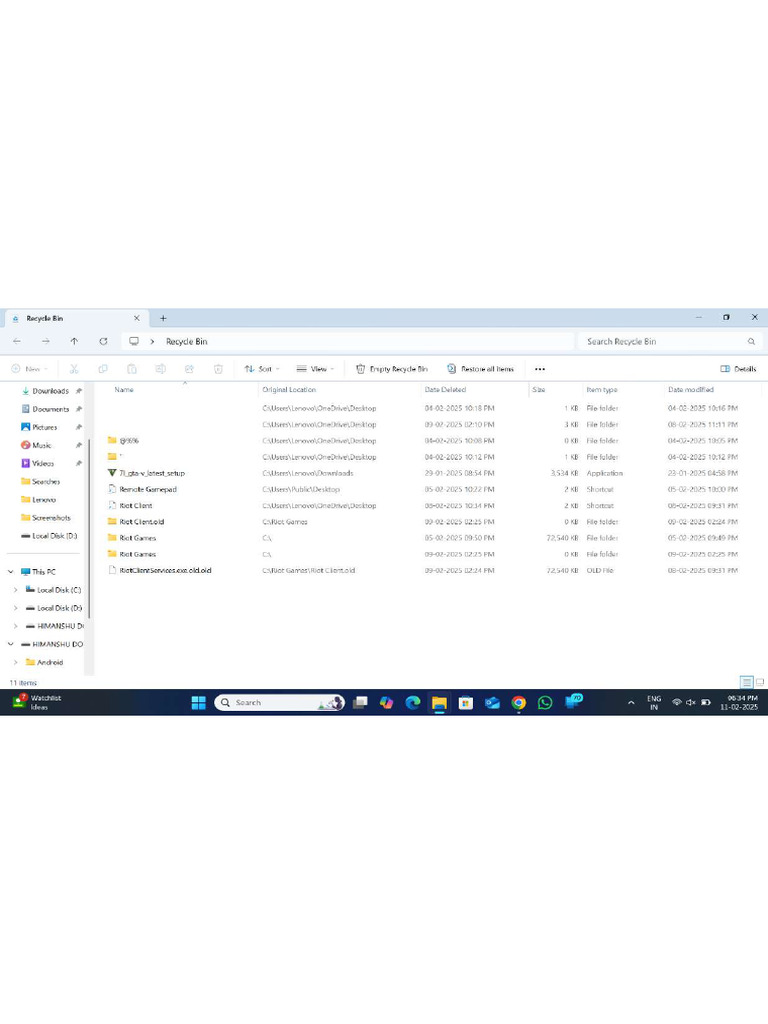Open the Lenovo folder in sidebar

pyautogui.click(x=44, y=500)
